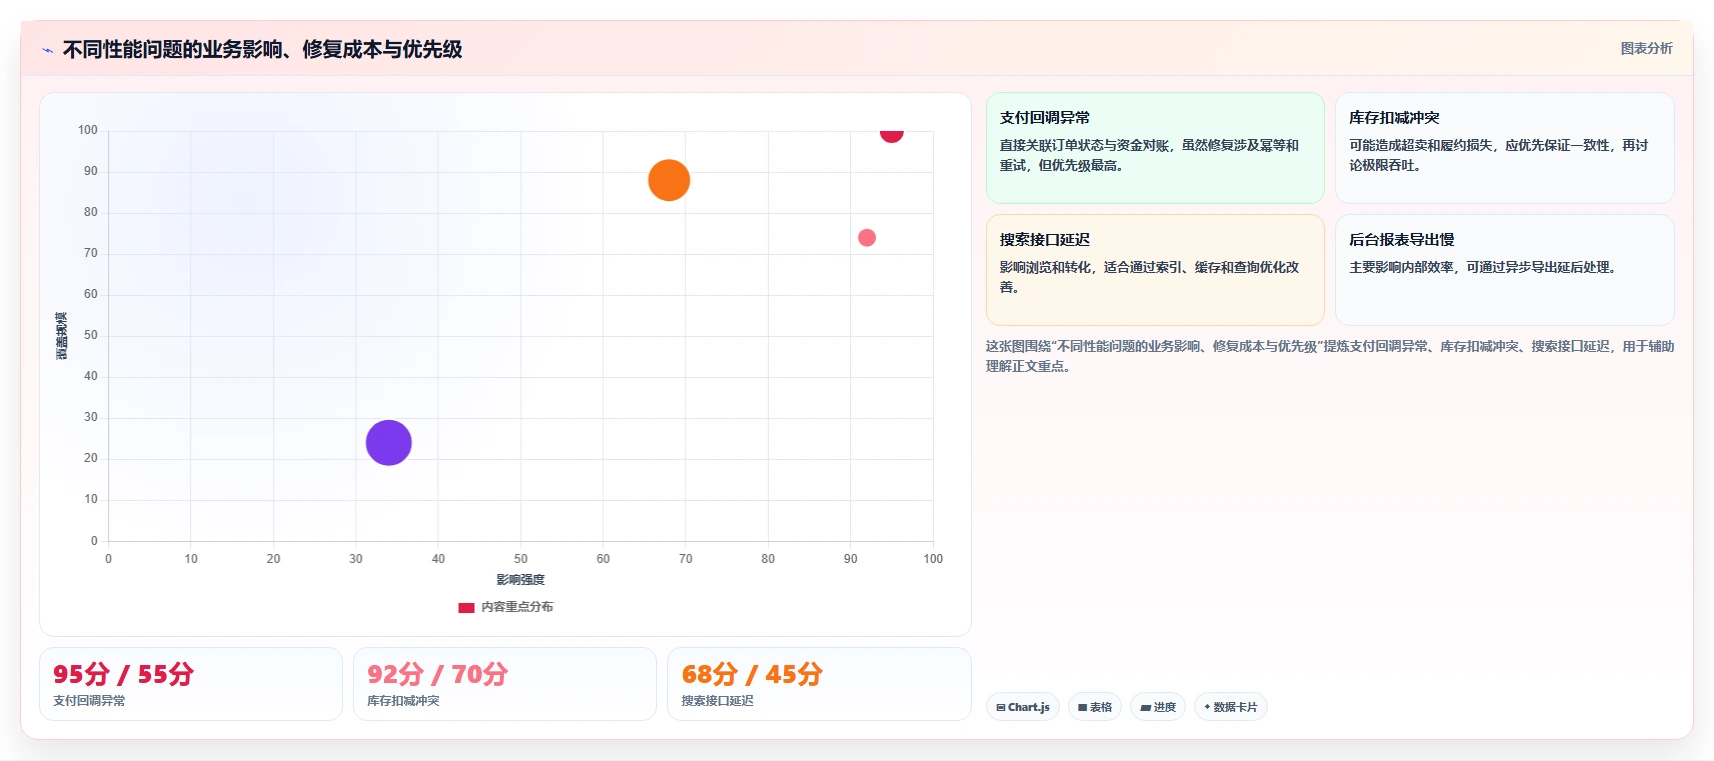This screenshot has width=1714, height=761.
Task: Click the 图表分析 label in the header
Action: [x=1646, y=48]
